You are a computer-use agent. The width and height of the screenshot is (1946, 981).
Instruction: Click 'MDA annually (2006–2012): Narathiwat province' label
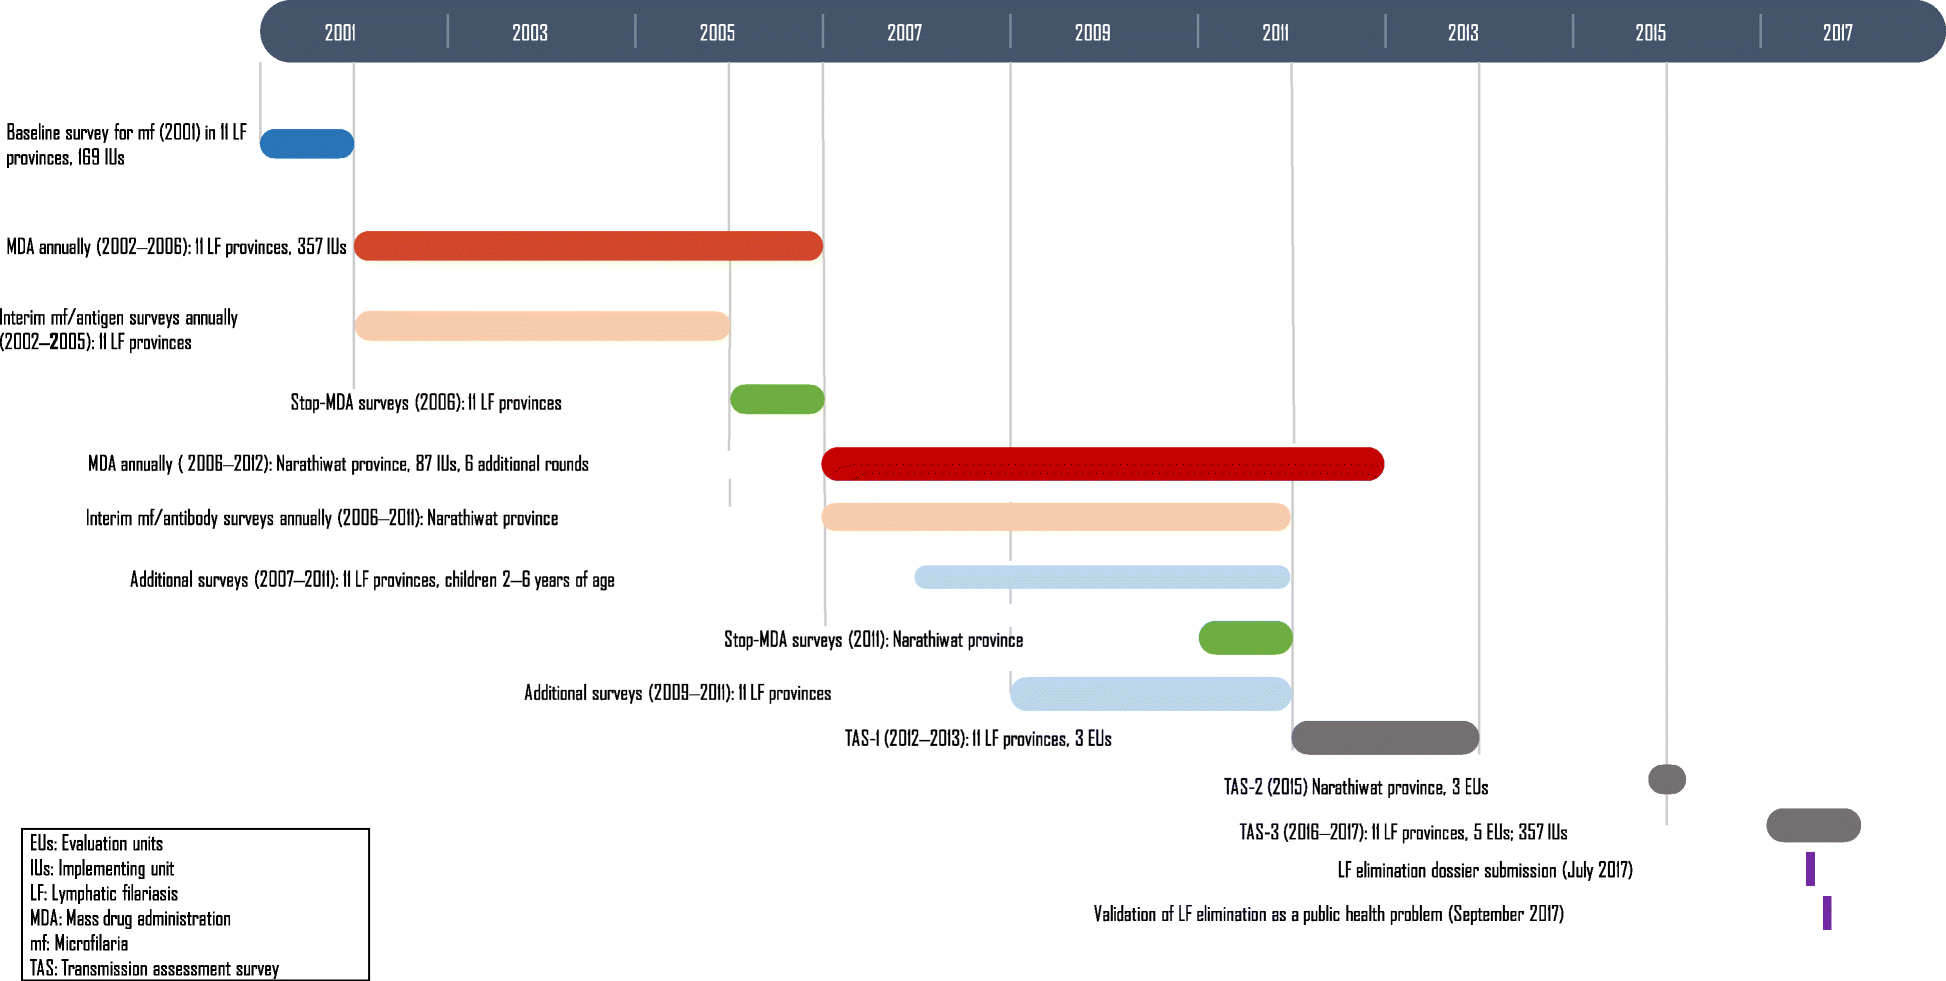[338, 464]
